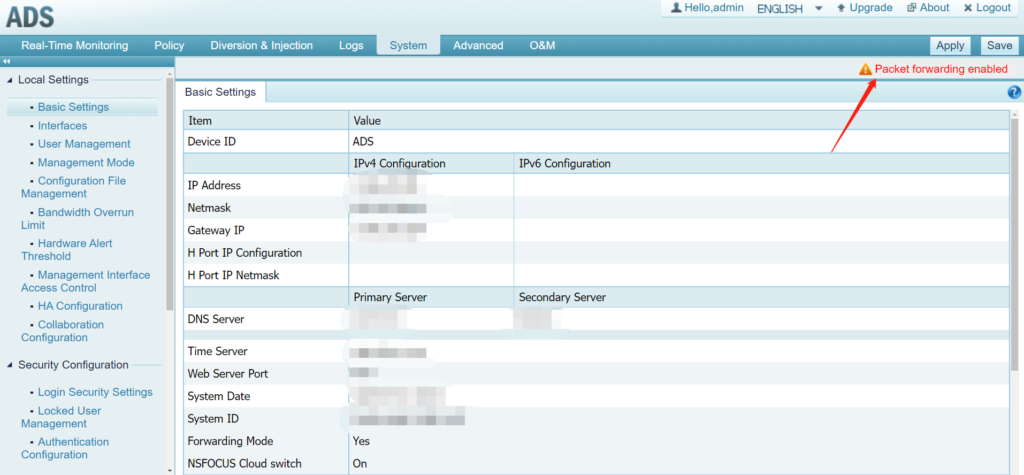
Task: Open Locked User Management
Action: tap(61, 417)
